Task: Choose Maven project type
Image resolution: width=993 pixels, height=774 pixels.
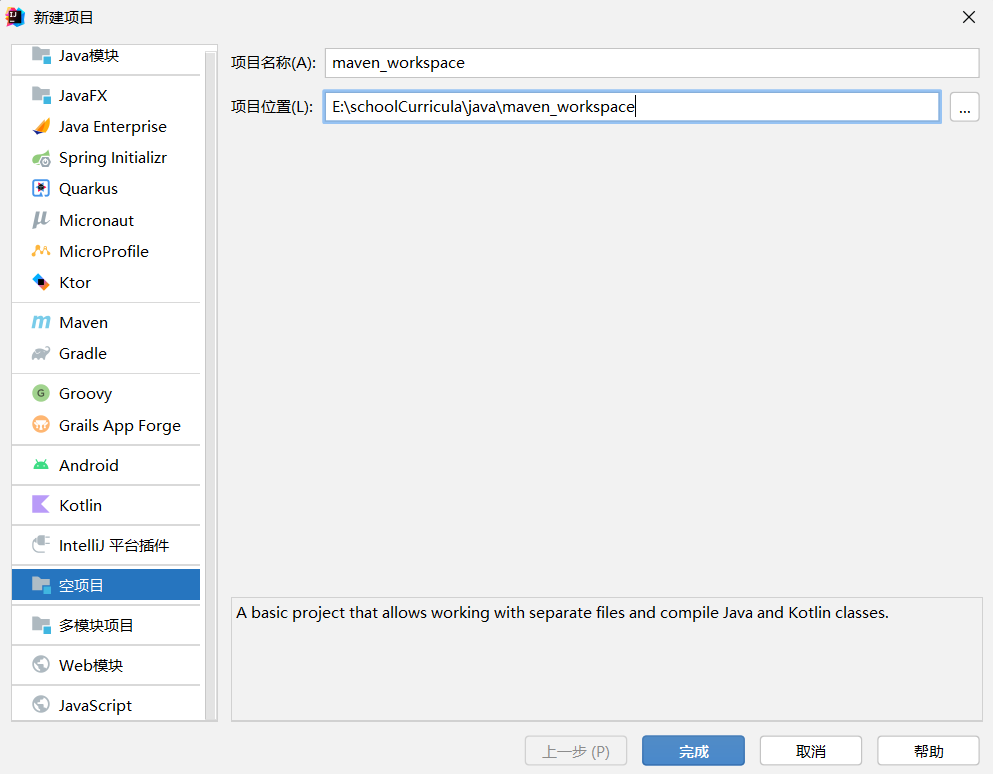Action: point(106,322)
